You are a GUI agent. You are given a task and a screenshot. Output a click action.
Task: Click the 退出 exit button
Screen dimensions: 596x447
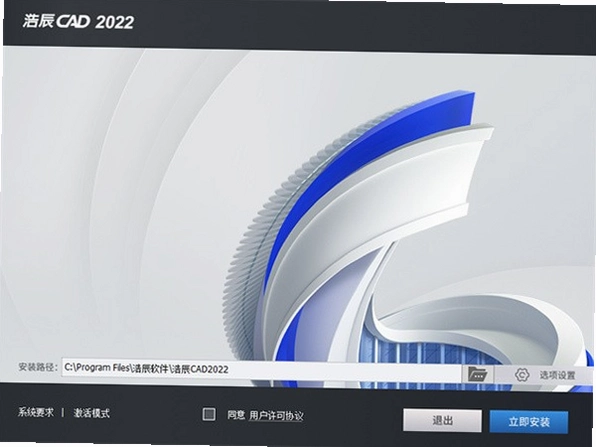[x=442, y=420]
